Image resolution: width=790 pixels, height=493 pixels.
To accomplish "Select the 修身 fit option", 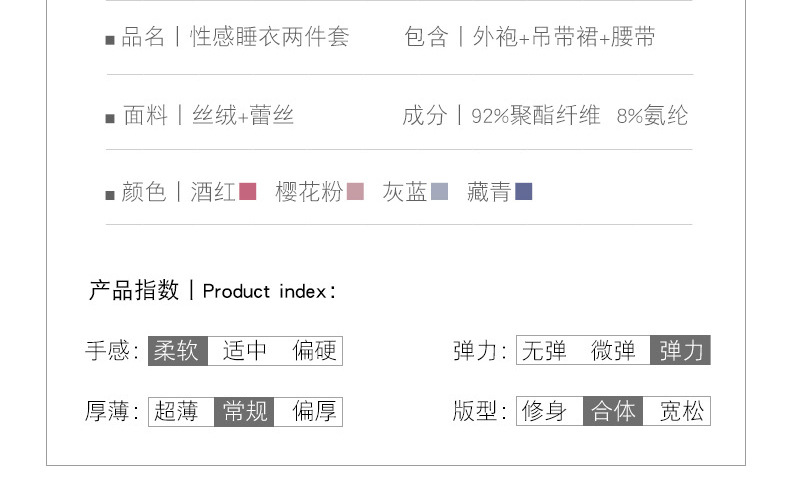I will pos(545,411).
